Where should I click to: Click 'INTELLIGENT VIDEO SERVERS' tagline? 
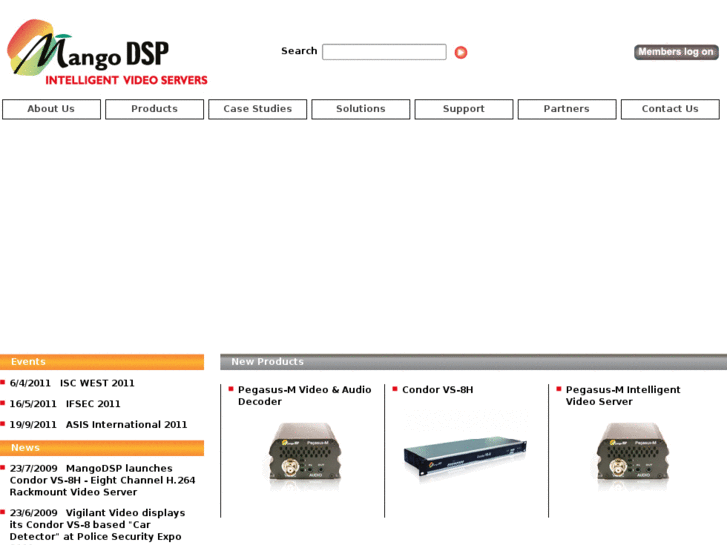[126, 80]
